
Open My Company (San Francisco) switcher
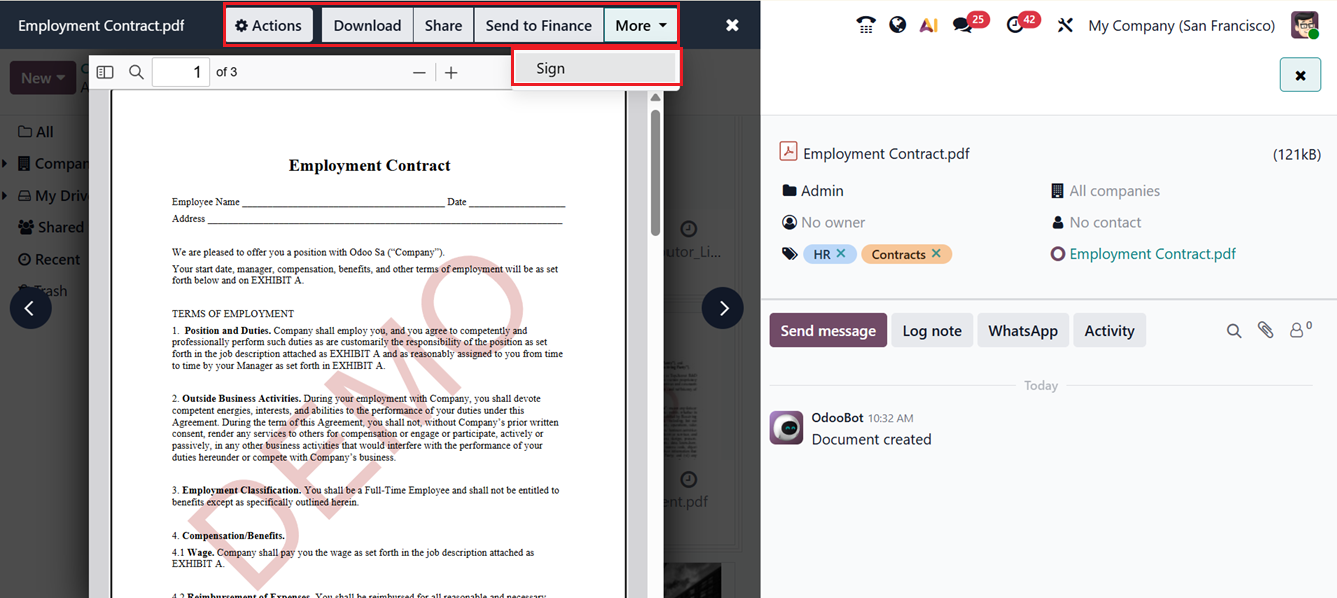1181,25
